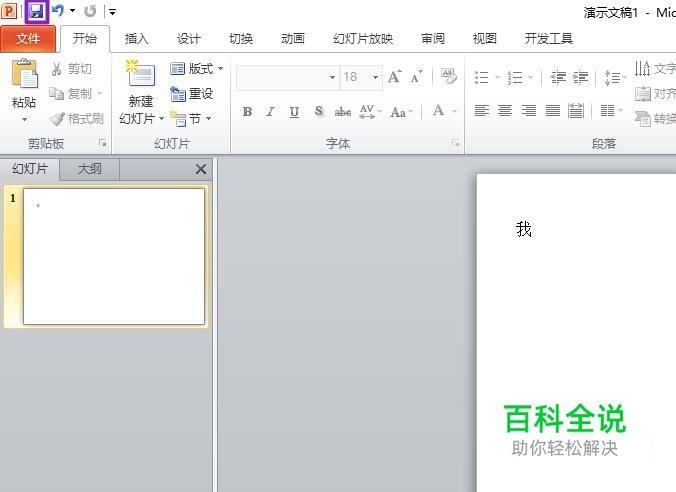
Task: Toggle Italic formatting
Action: [270, 112]
